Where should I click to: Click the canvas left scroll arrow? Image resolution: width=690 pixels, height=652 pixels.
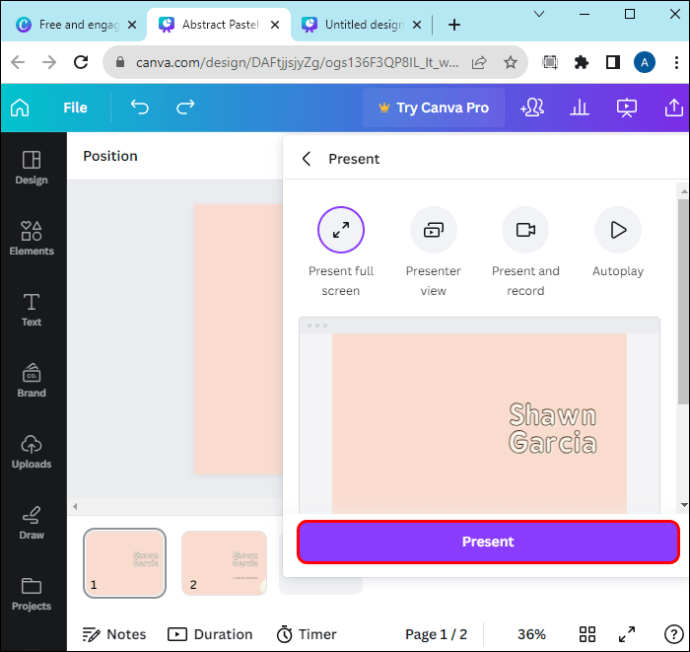point(75,506)
